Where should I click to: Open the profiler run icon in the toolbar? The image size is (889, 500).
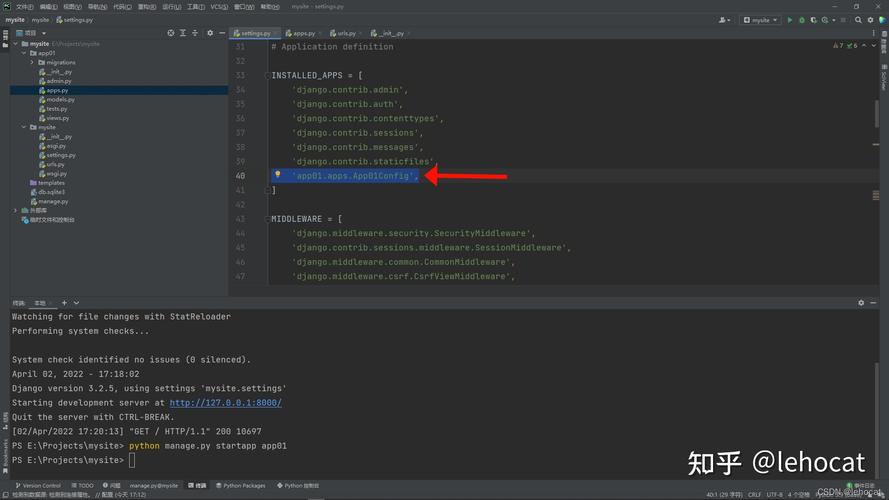tap(826, 20)
